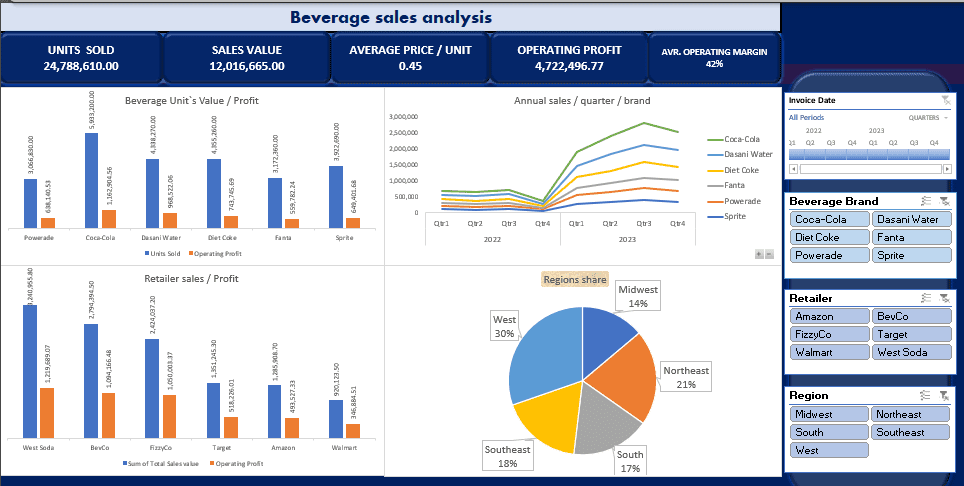Open the QUARTERS time level dropdown
The image size is (964, 486).
[x=928, y=117]
